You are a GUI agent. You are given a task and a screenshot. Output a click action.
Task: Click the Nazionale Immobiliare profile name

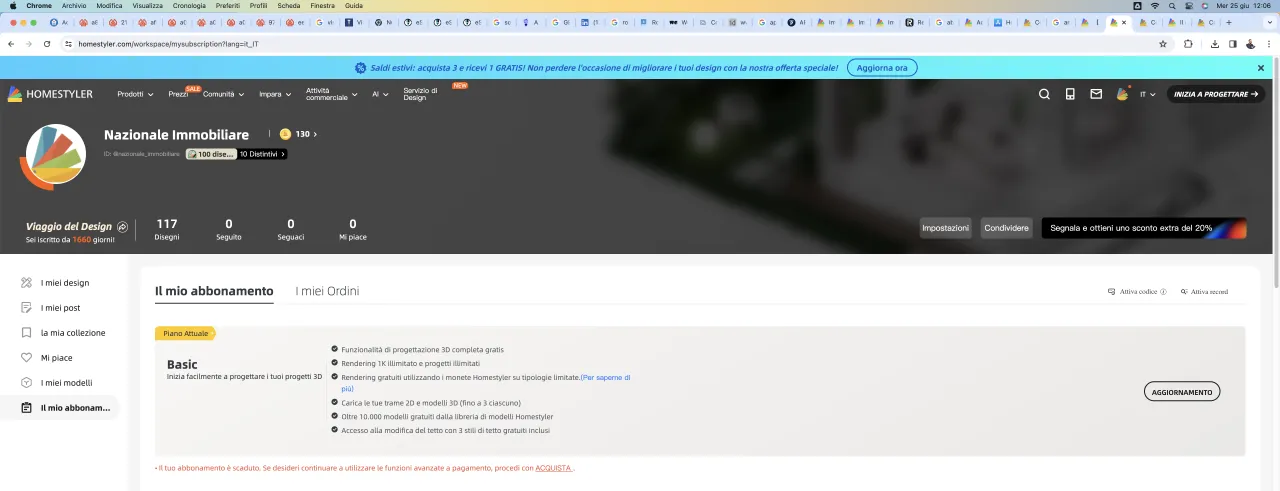(x=176, y=134)
